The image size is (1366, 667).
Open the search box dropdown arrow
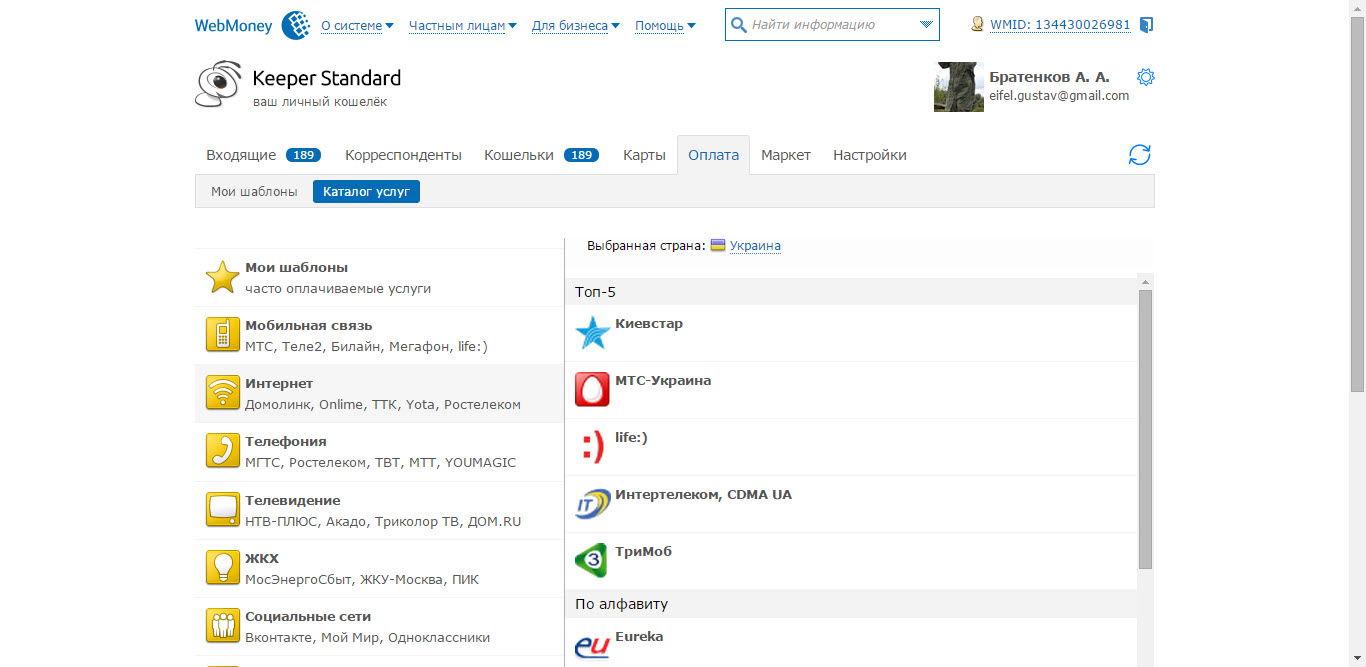926,25
